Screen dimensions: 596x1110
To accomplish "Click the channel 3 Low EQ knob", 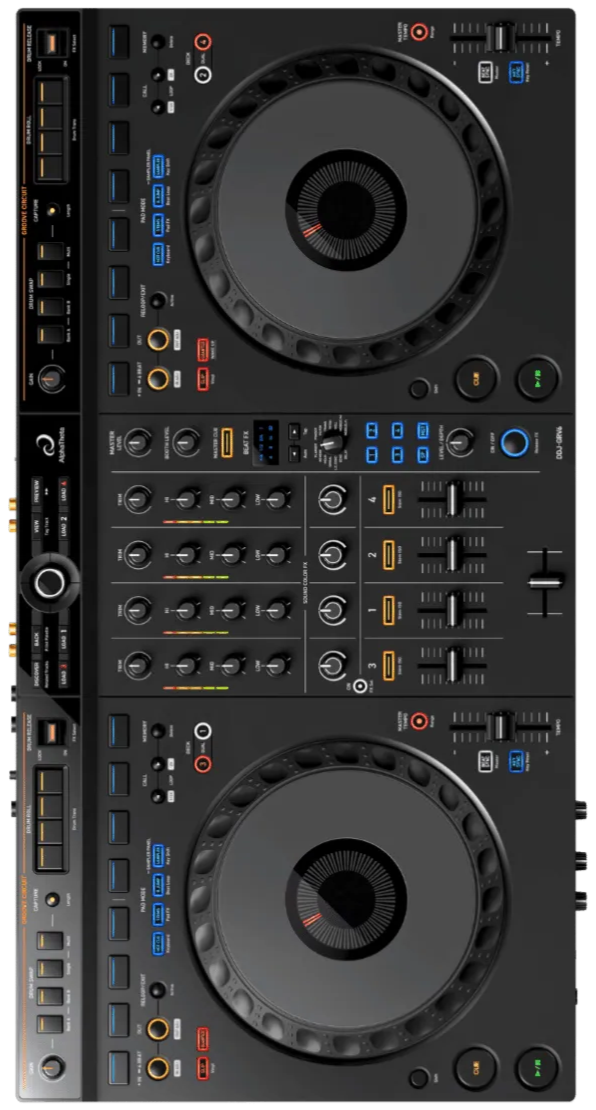I will pos(278,664).
